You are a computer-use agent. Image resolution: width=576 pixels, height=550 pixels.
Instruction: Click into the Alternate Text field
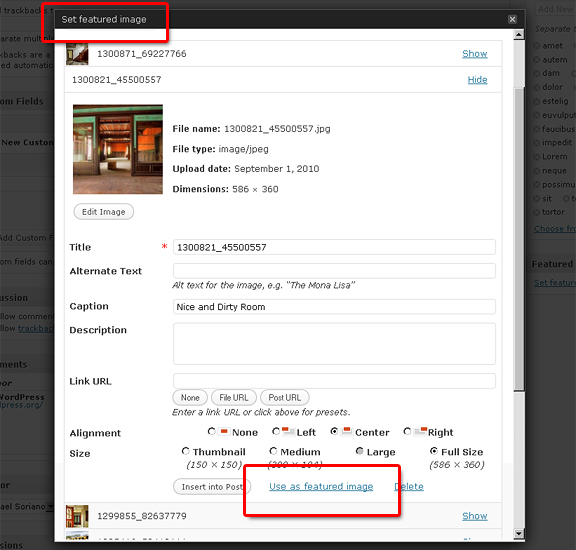pos(334,271)
